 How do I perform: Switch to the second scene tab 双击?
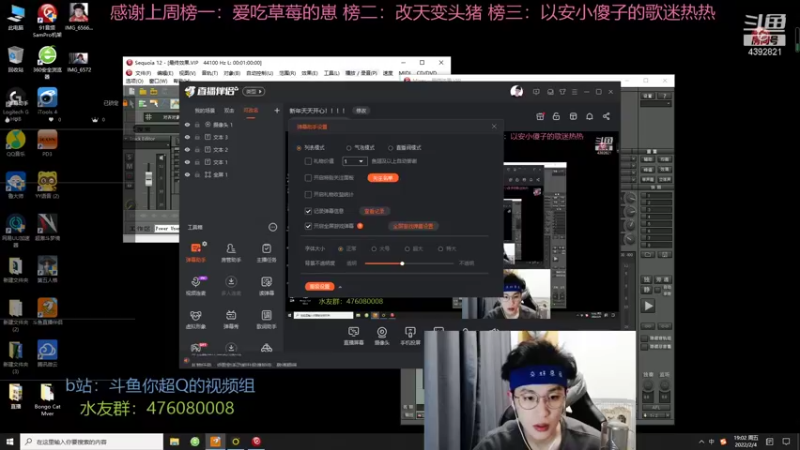tap(229, 111)
